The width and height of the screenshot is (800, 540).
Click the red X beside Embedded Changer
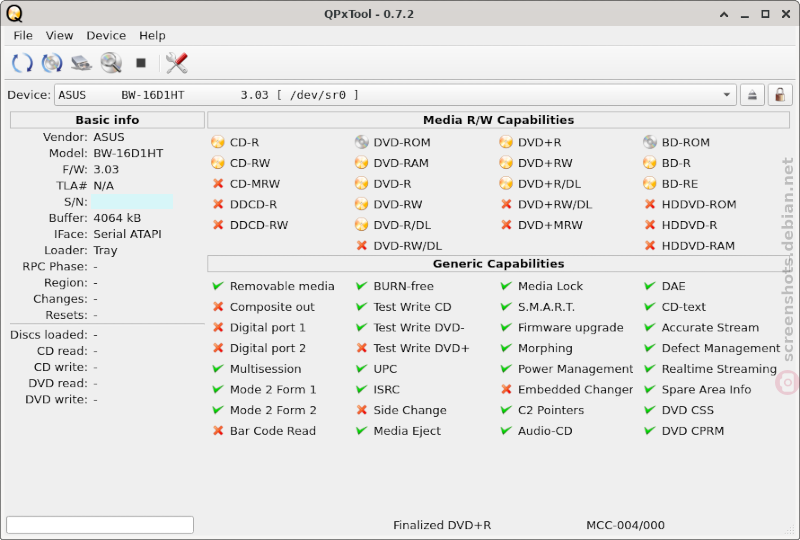tap(506, 389)
